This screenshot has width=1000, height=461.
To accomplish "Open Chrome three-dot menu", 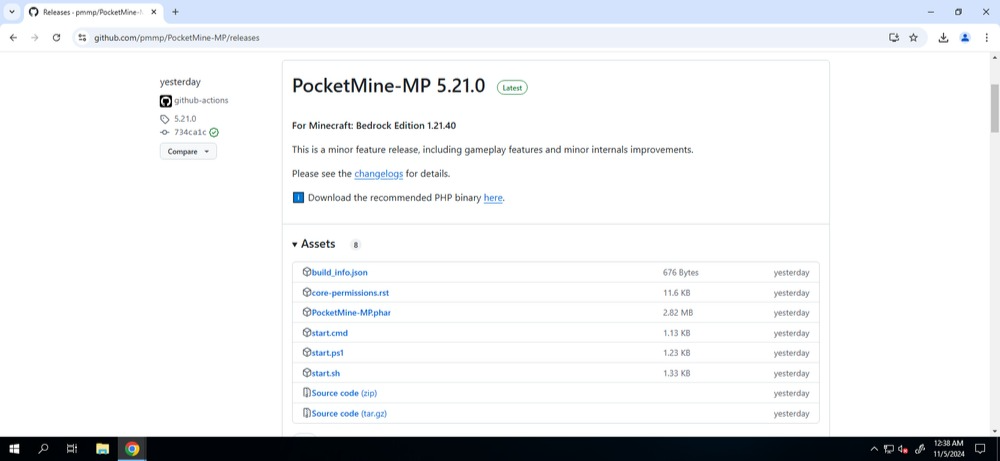I will 986,38.
